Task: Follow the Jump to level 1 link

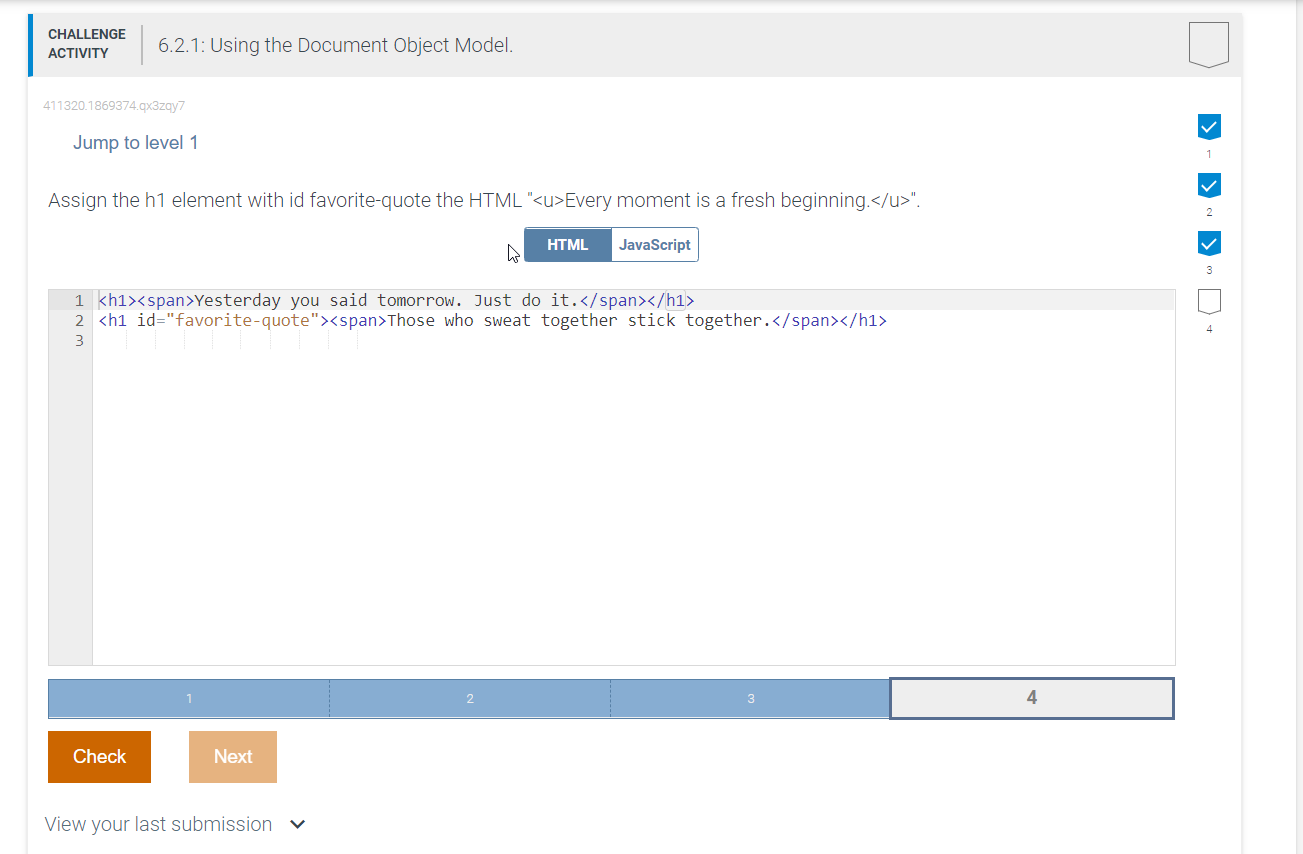Action: [135, 143]
